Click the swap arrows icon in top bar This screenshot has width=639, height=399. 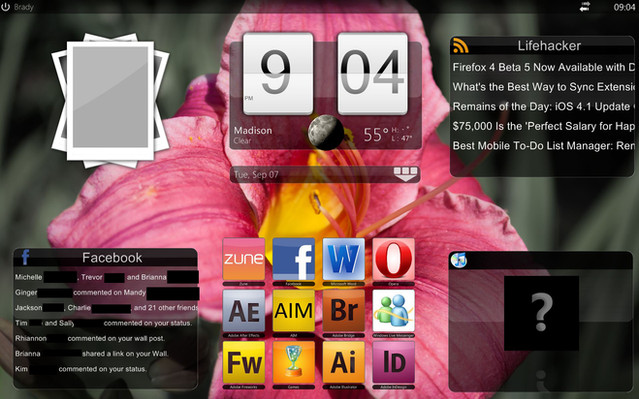[585, 7]
